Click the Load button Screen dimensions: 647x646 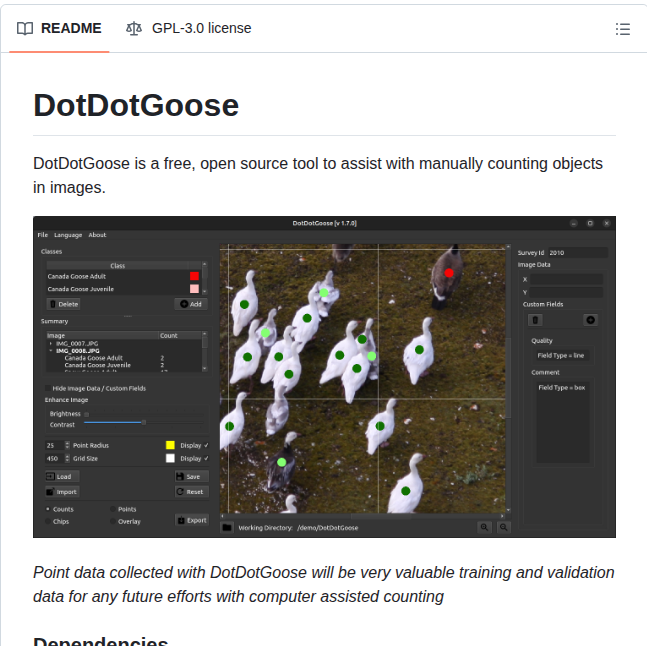click(62, 476)
